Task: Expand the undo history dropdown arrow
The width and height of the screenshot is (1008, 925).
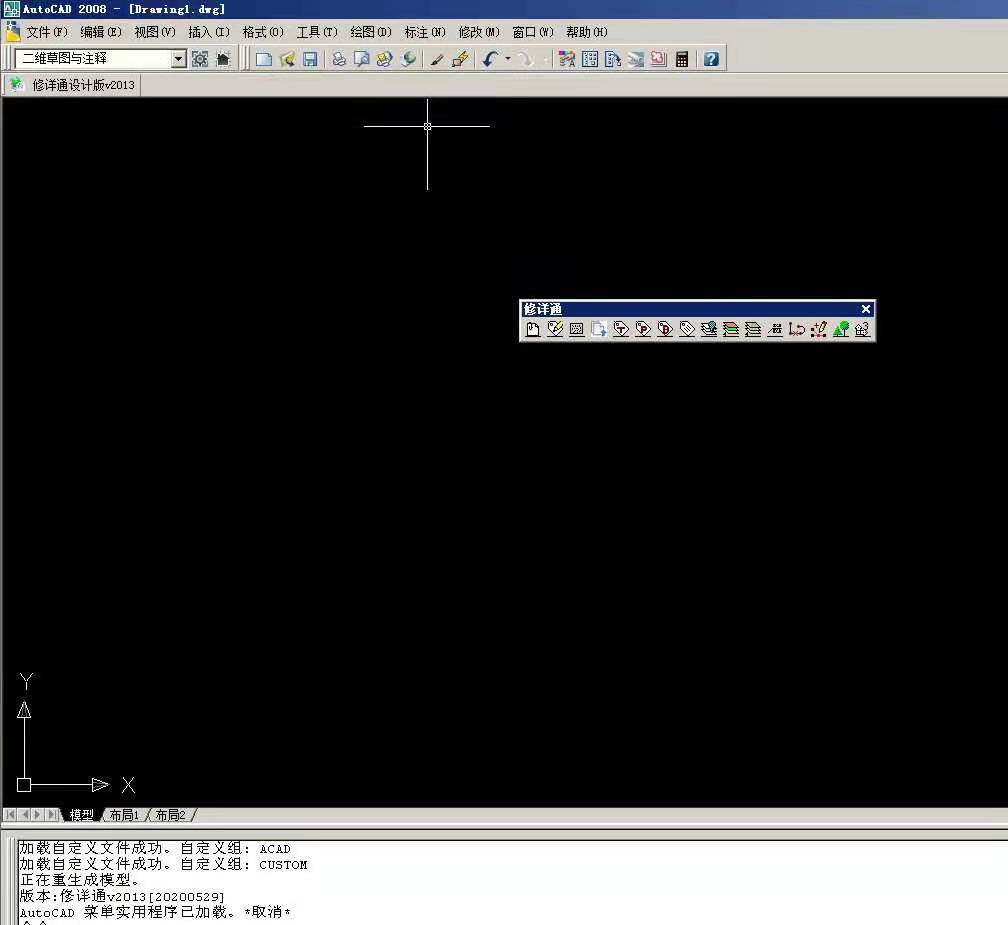Action: [x=508, y=59]
